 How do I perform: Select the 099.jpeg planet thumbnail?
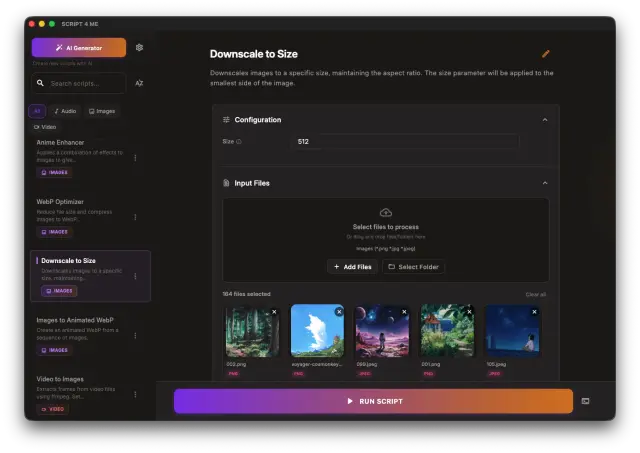pyautogui.click(x=382, y=331)
